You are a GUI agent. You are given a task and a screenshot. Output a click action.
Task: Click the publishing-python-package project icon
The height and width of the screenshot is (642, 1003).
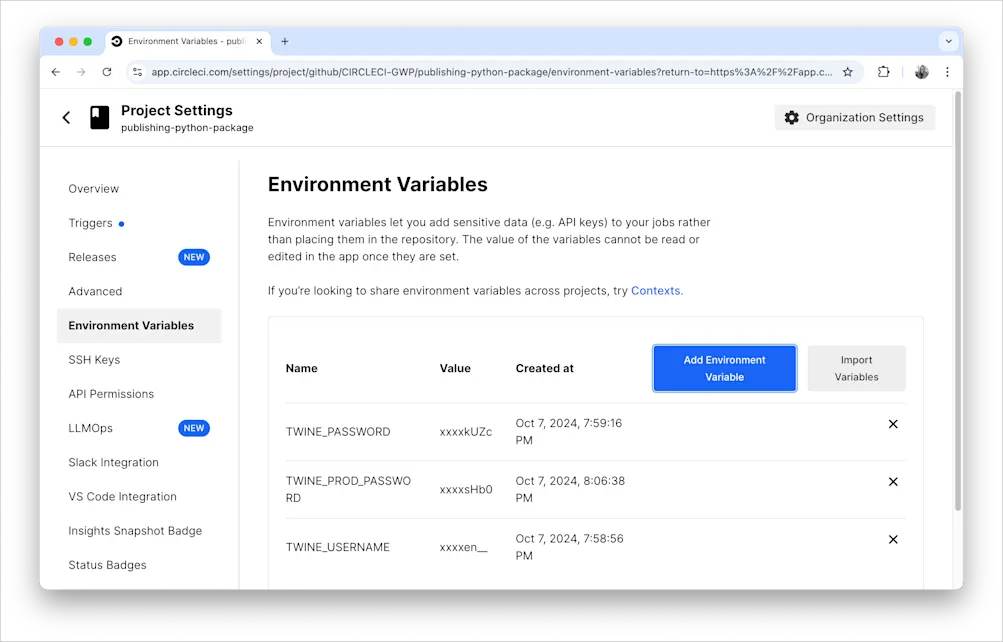pyautogui.click(x=98, y=117)
